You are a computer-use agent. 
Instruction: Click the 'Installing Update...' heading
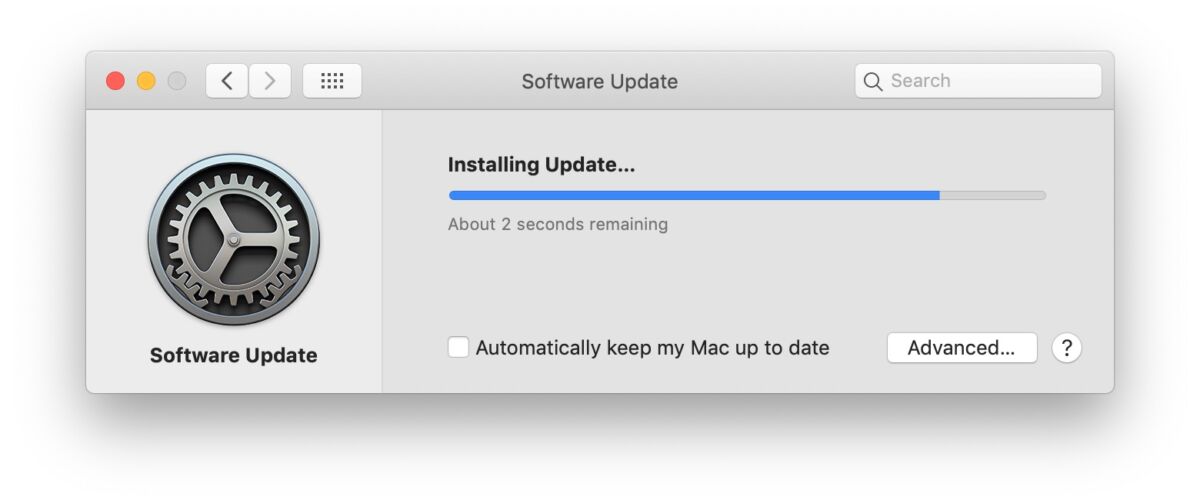click(541, 165)
